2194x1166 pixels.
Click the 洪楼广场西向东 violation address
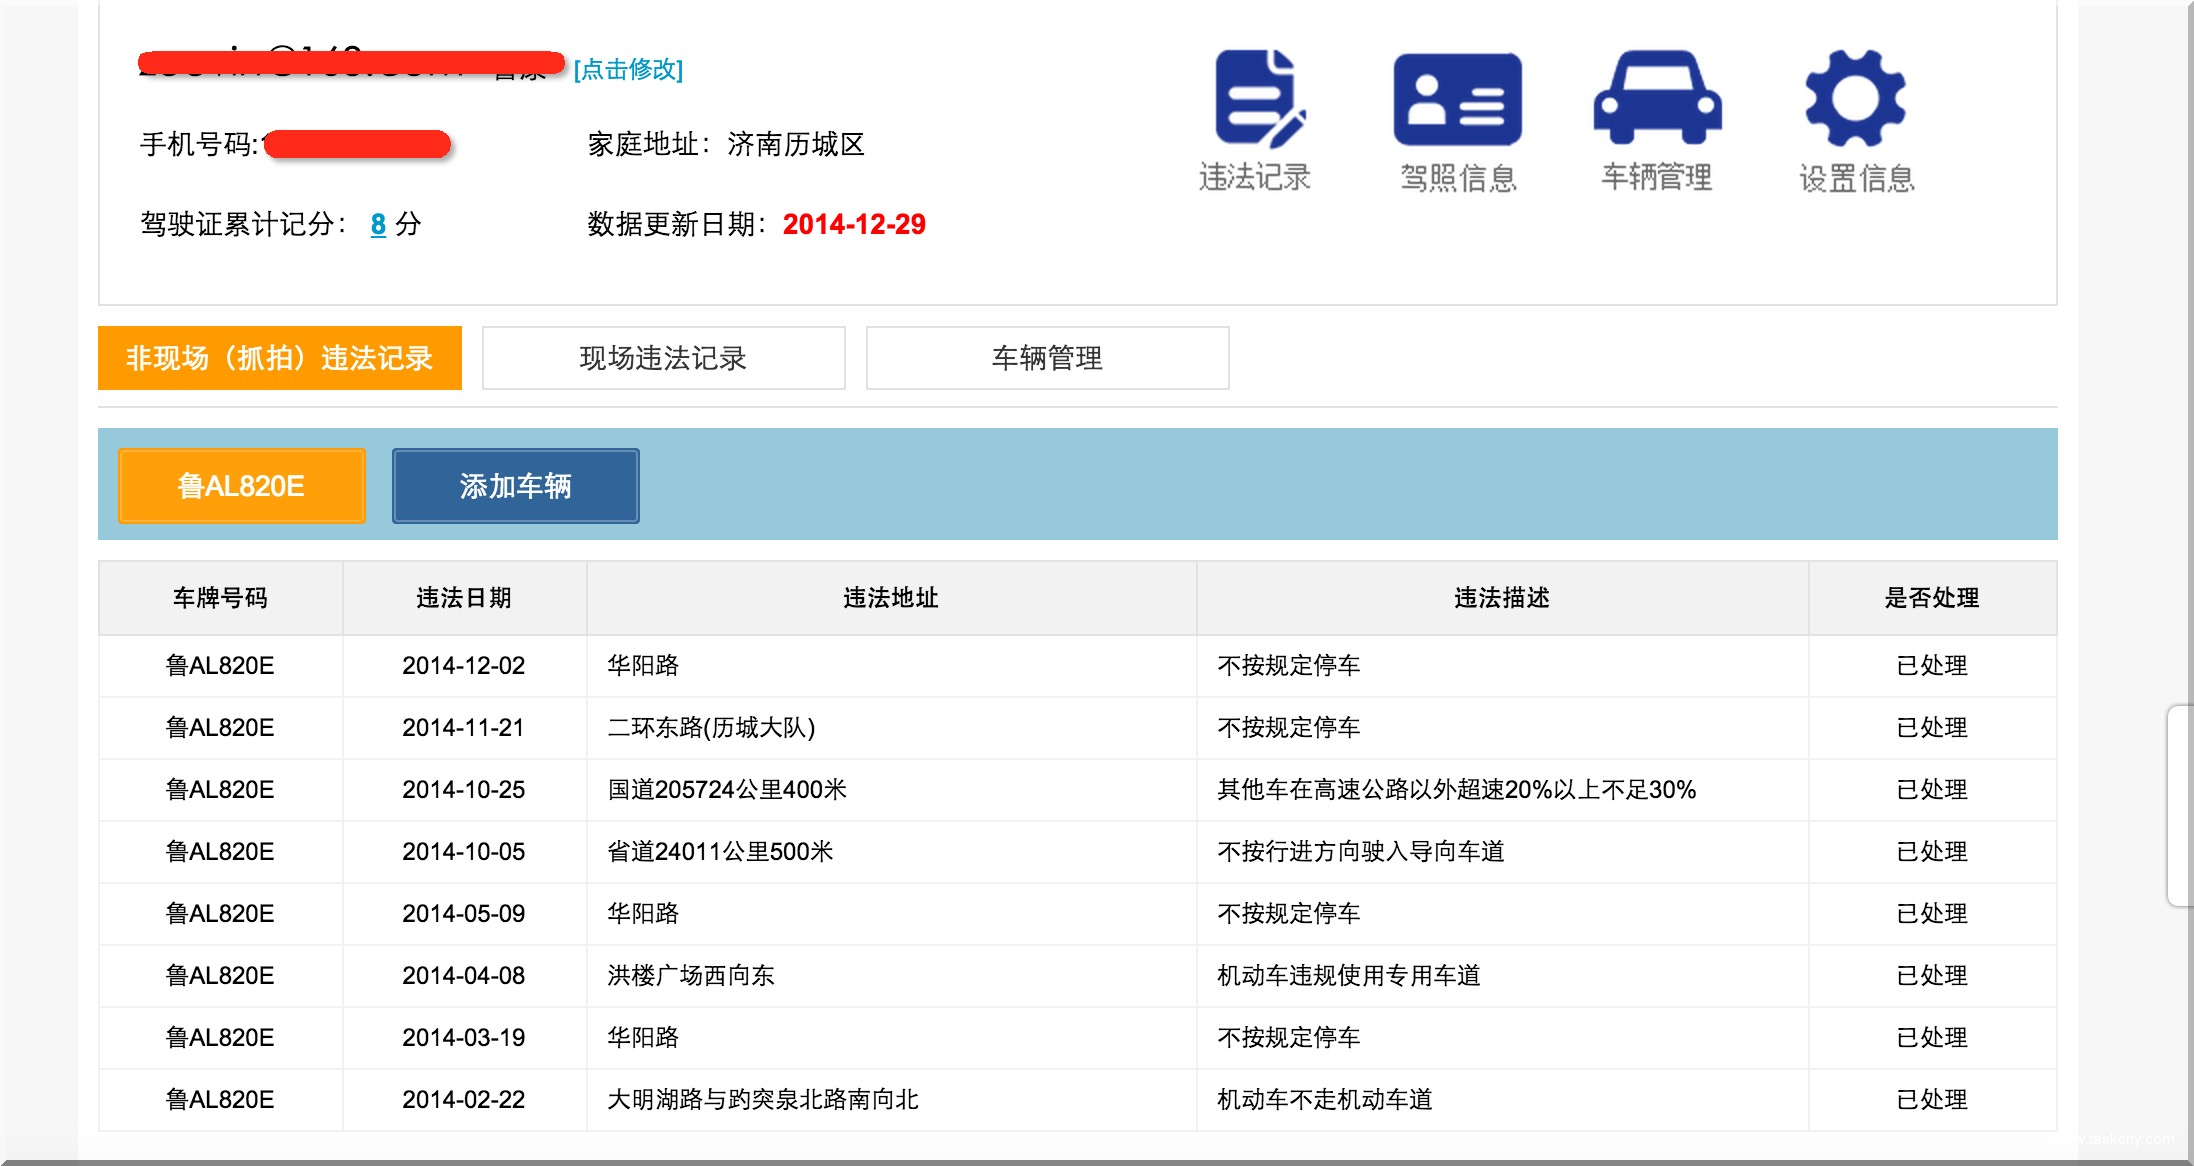pos(691,976)
